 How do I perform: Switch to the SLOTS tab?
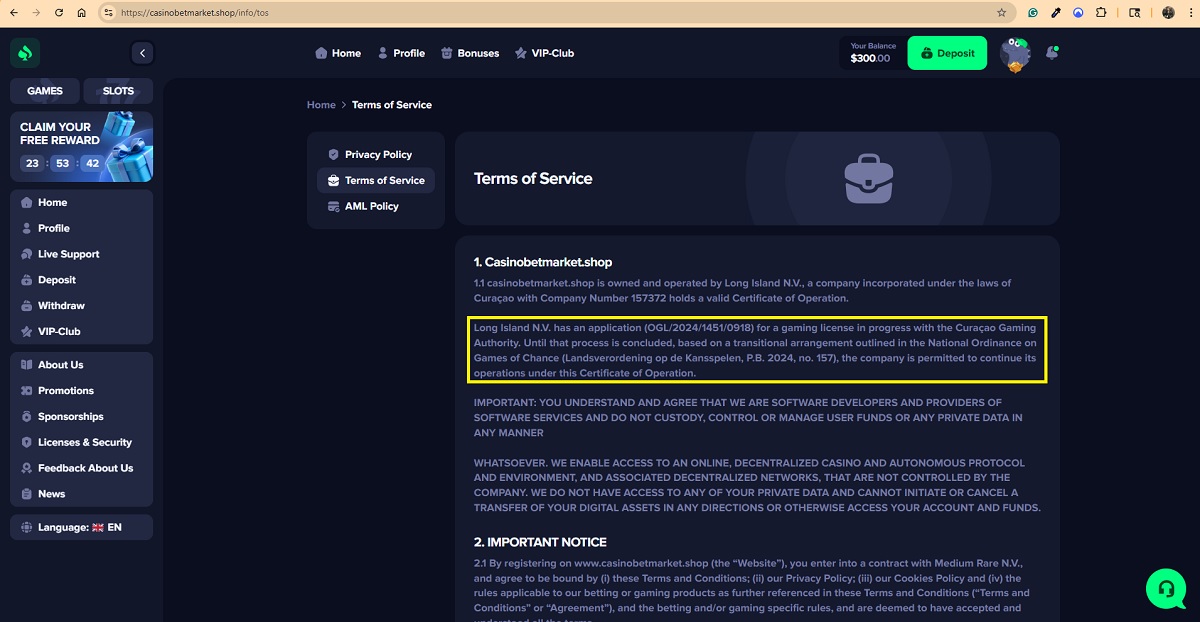coord(118,91)
